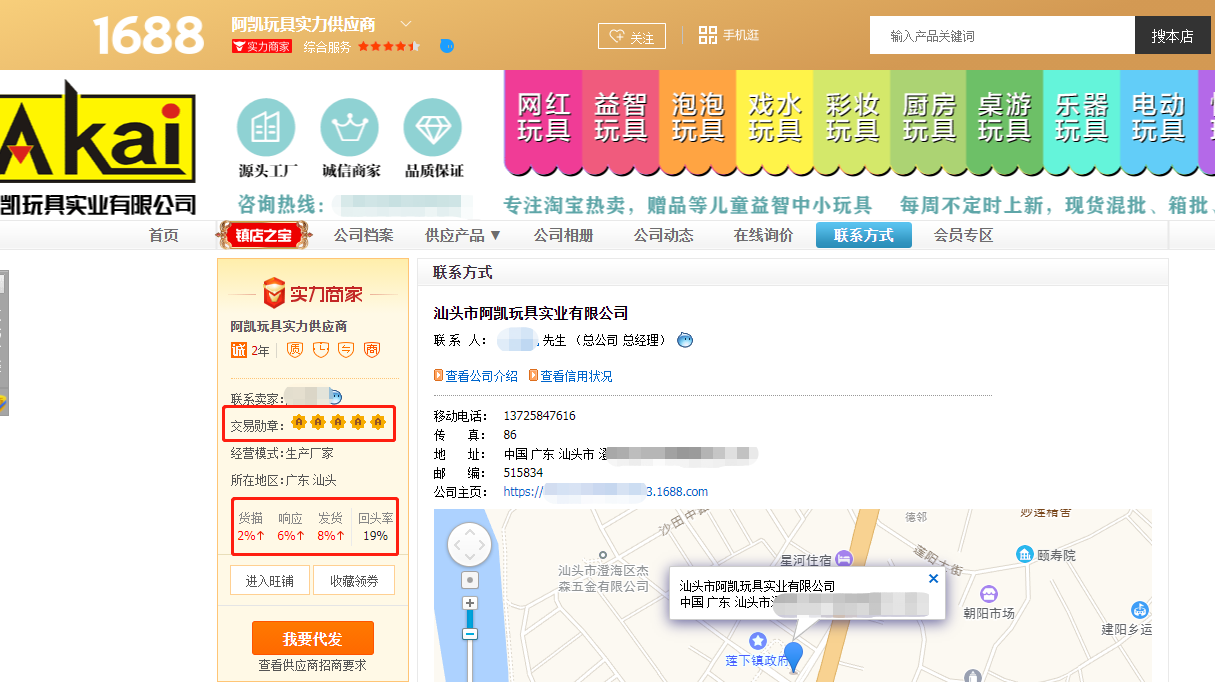Open the 益智玩具 category tile
This screenshot has width=1215, height=682.
point(621,120)
